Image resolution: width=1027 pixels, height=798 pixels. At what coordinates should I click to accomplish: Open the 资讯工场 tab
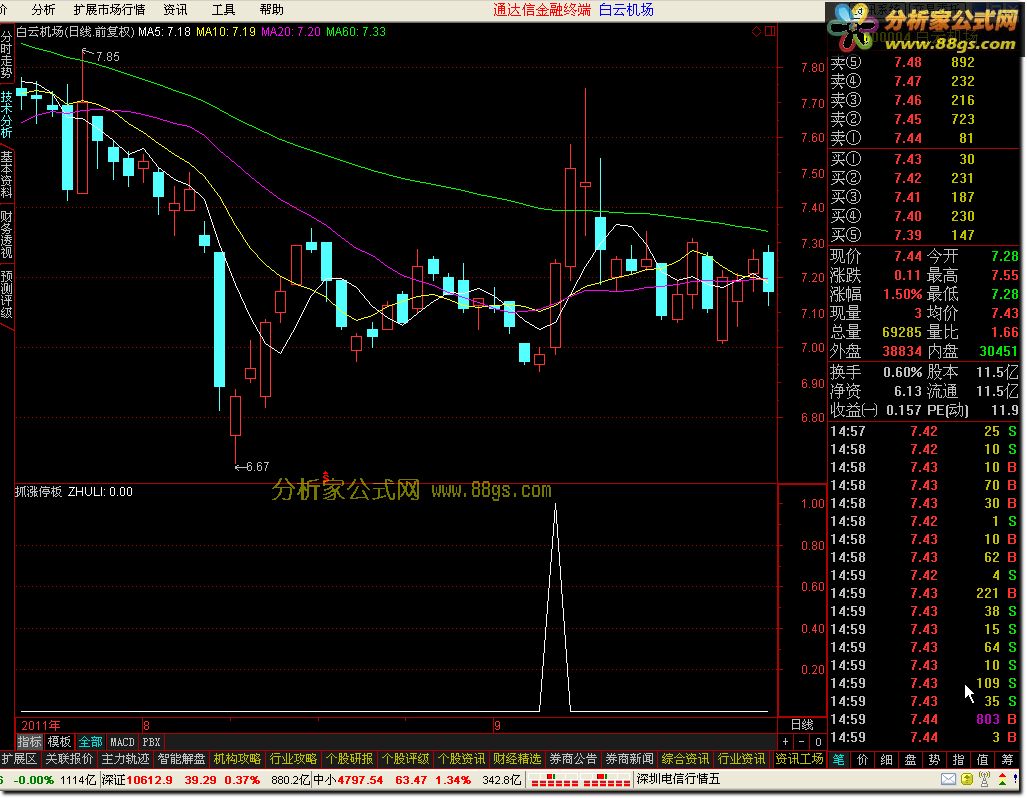pos(799,759)
